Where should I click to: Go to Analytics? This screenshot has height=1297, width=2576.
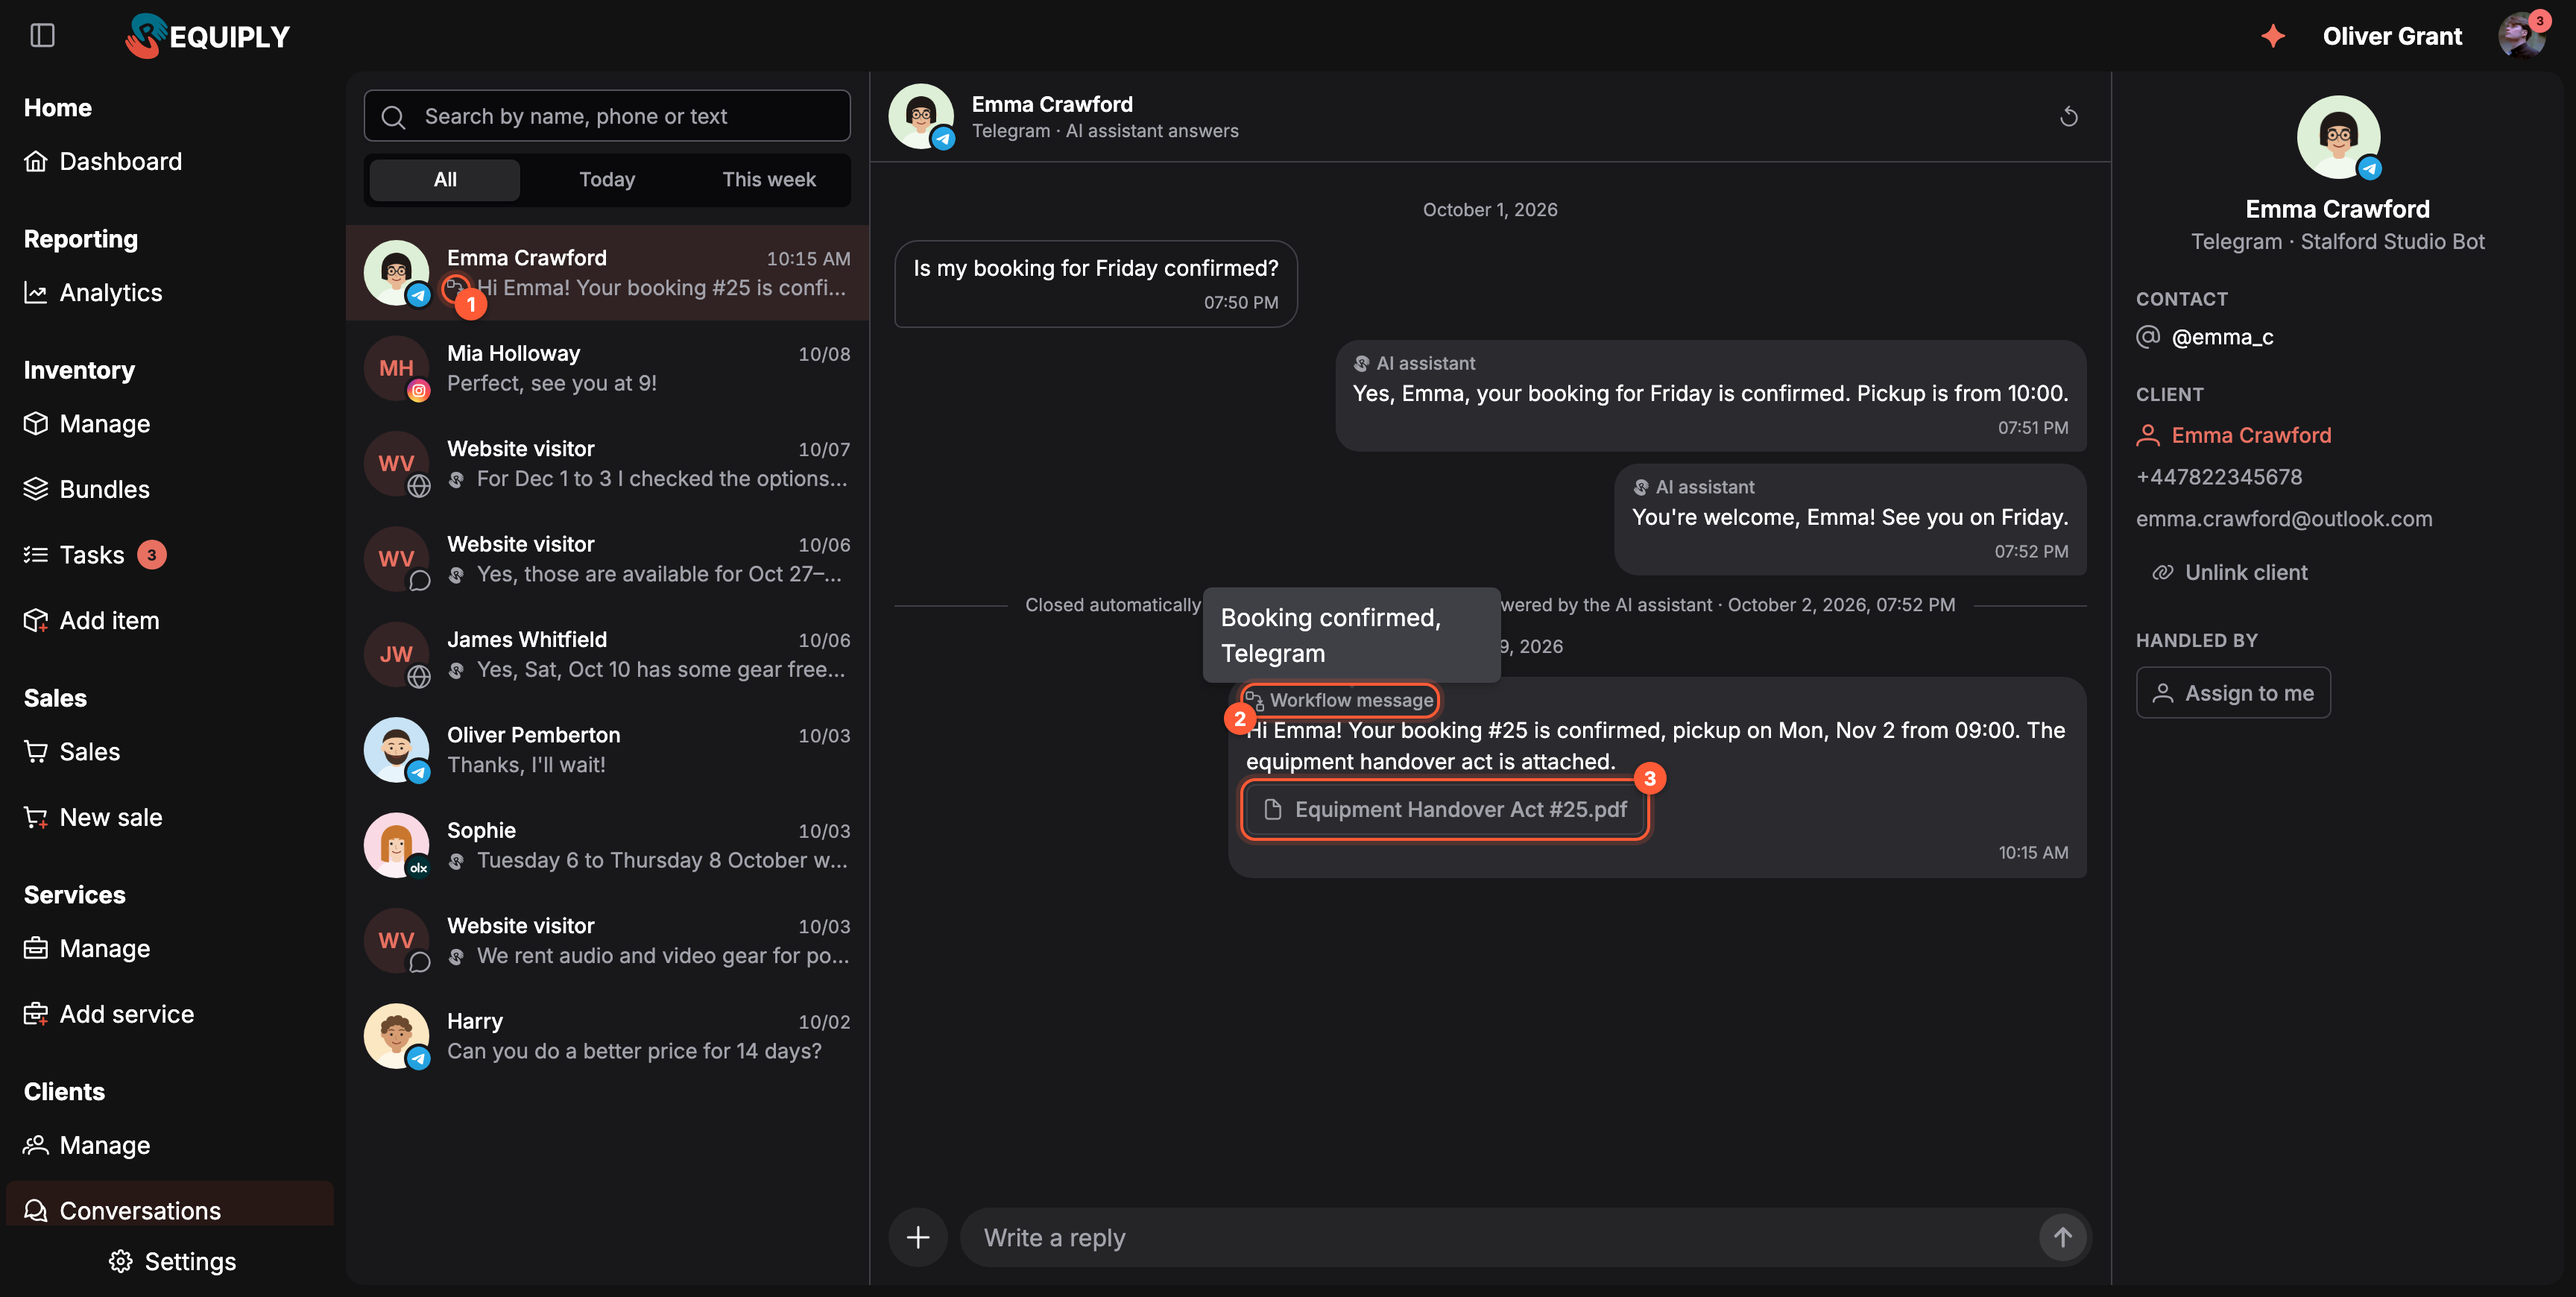[94, 292]
